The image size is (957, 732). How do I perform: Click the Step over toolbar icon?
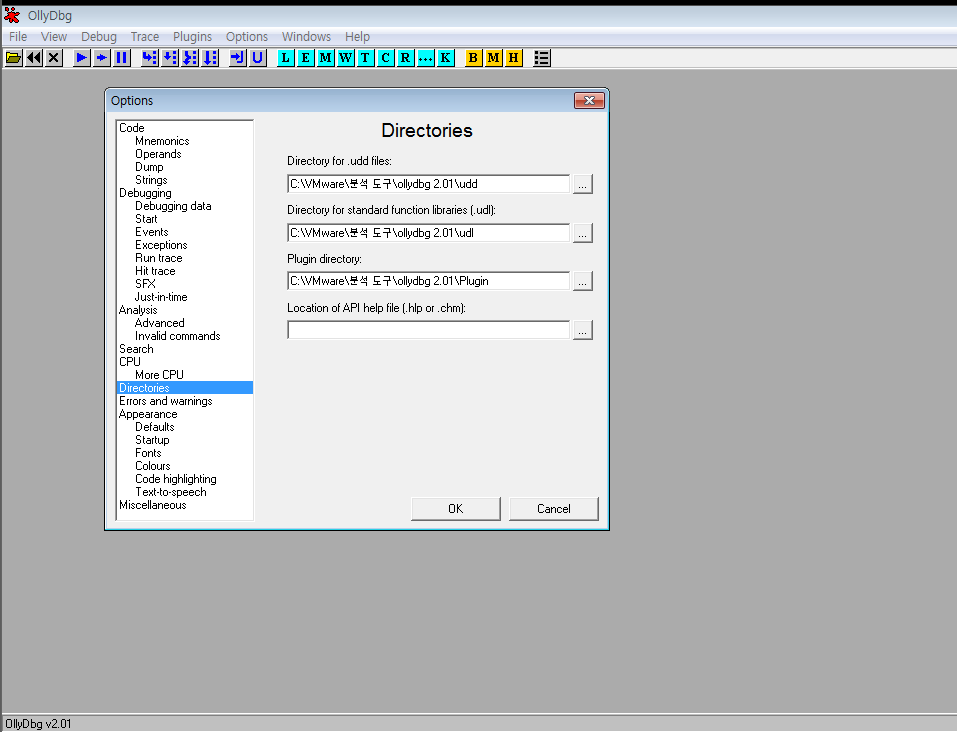pyautogui.click(x=170, y=58)
